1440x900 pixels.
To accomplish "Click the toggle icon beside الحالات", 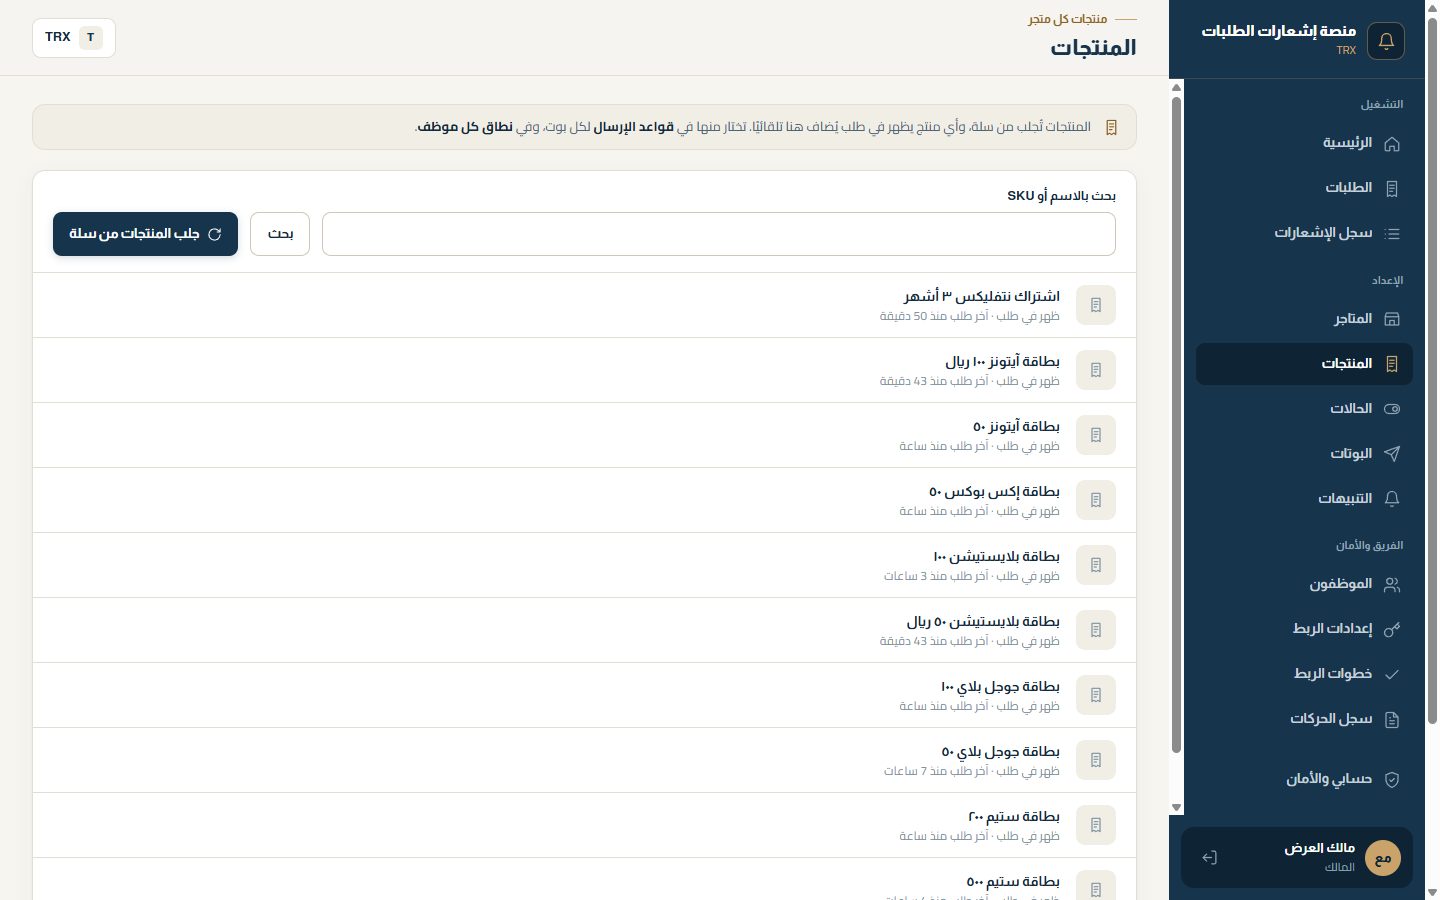I will pos(1391,409).
